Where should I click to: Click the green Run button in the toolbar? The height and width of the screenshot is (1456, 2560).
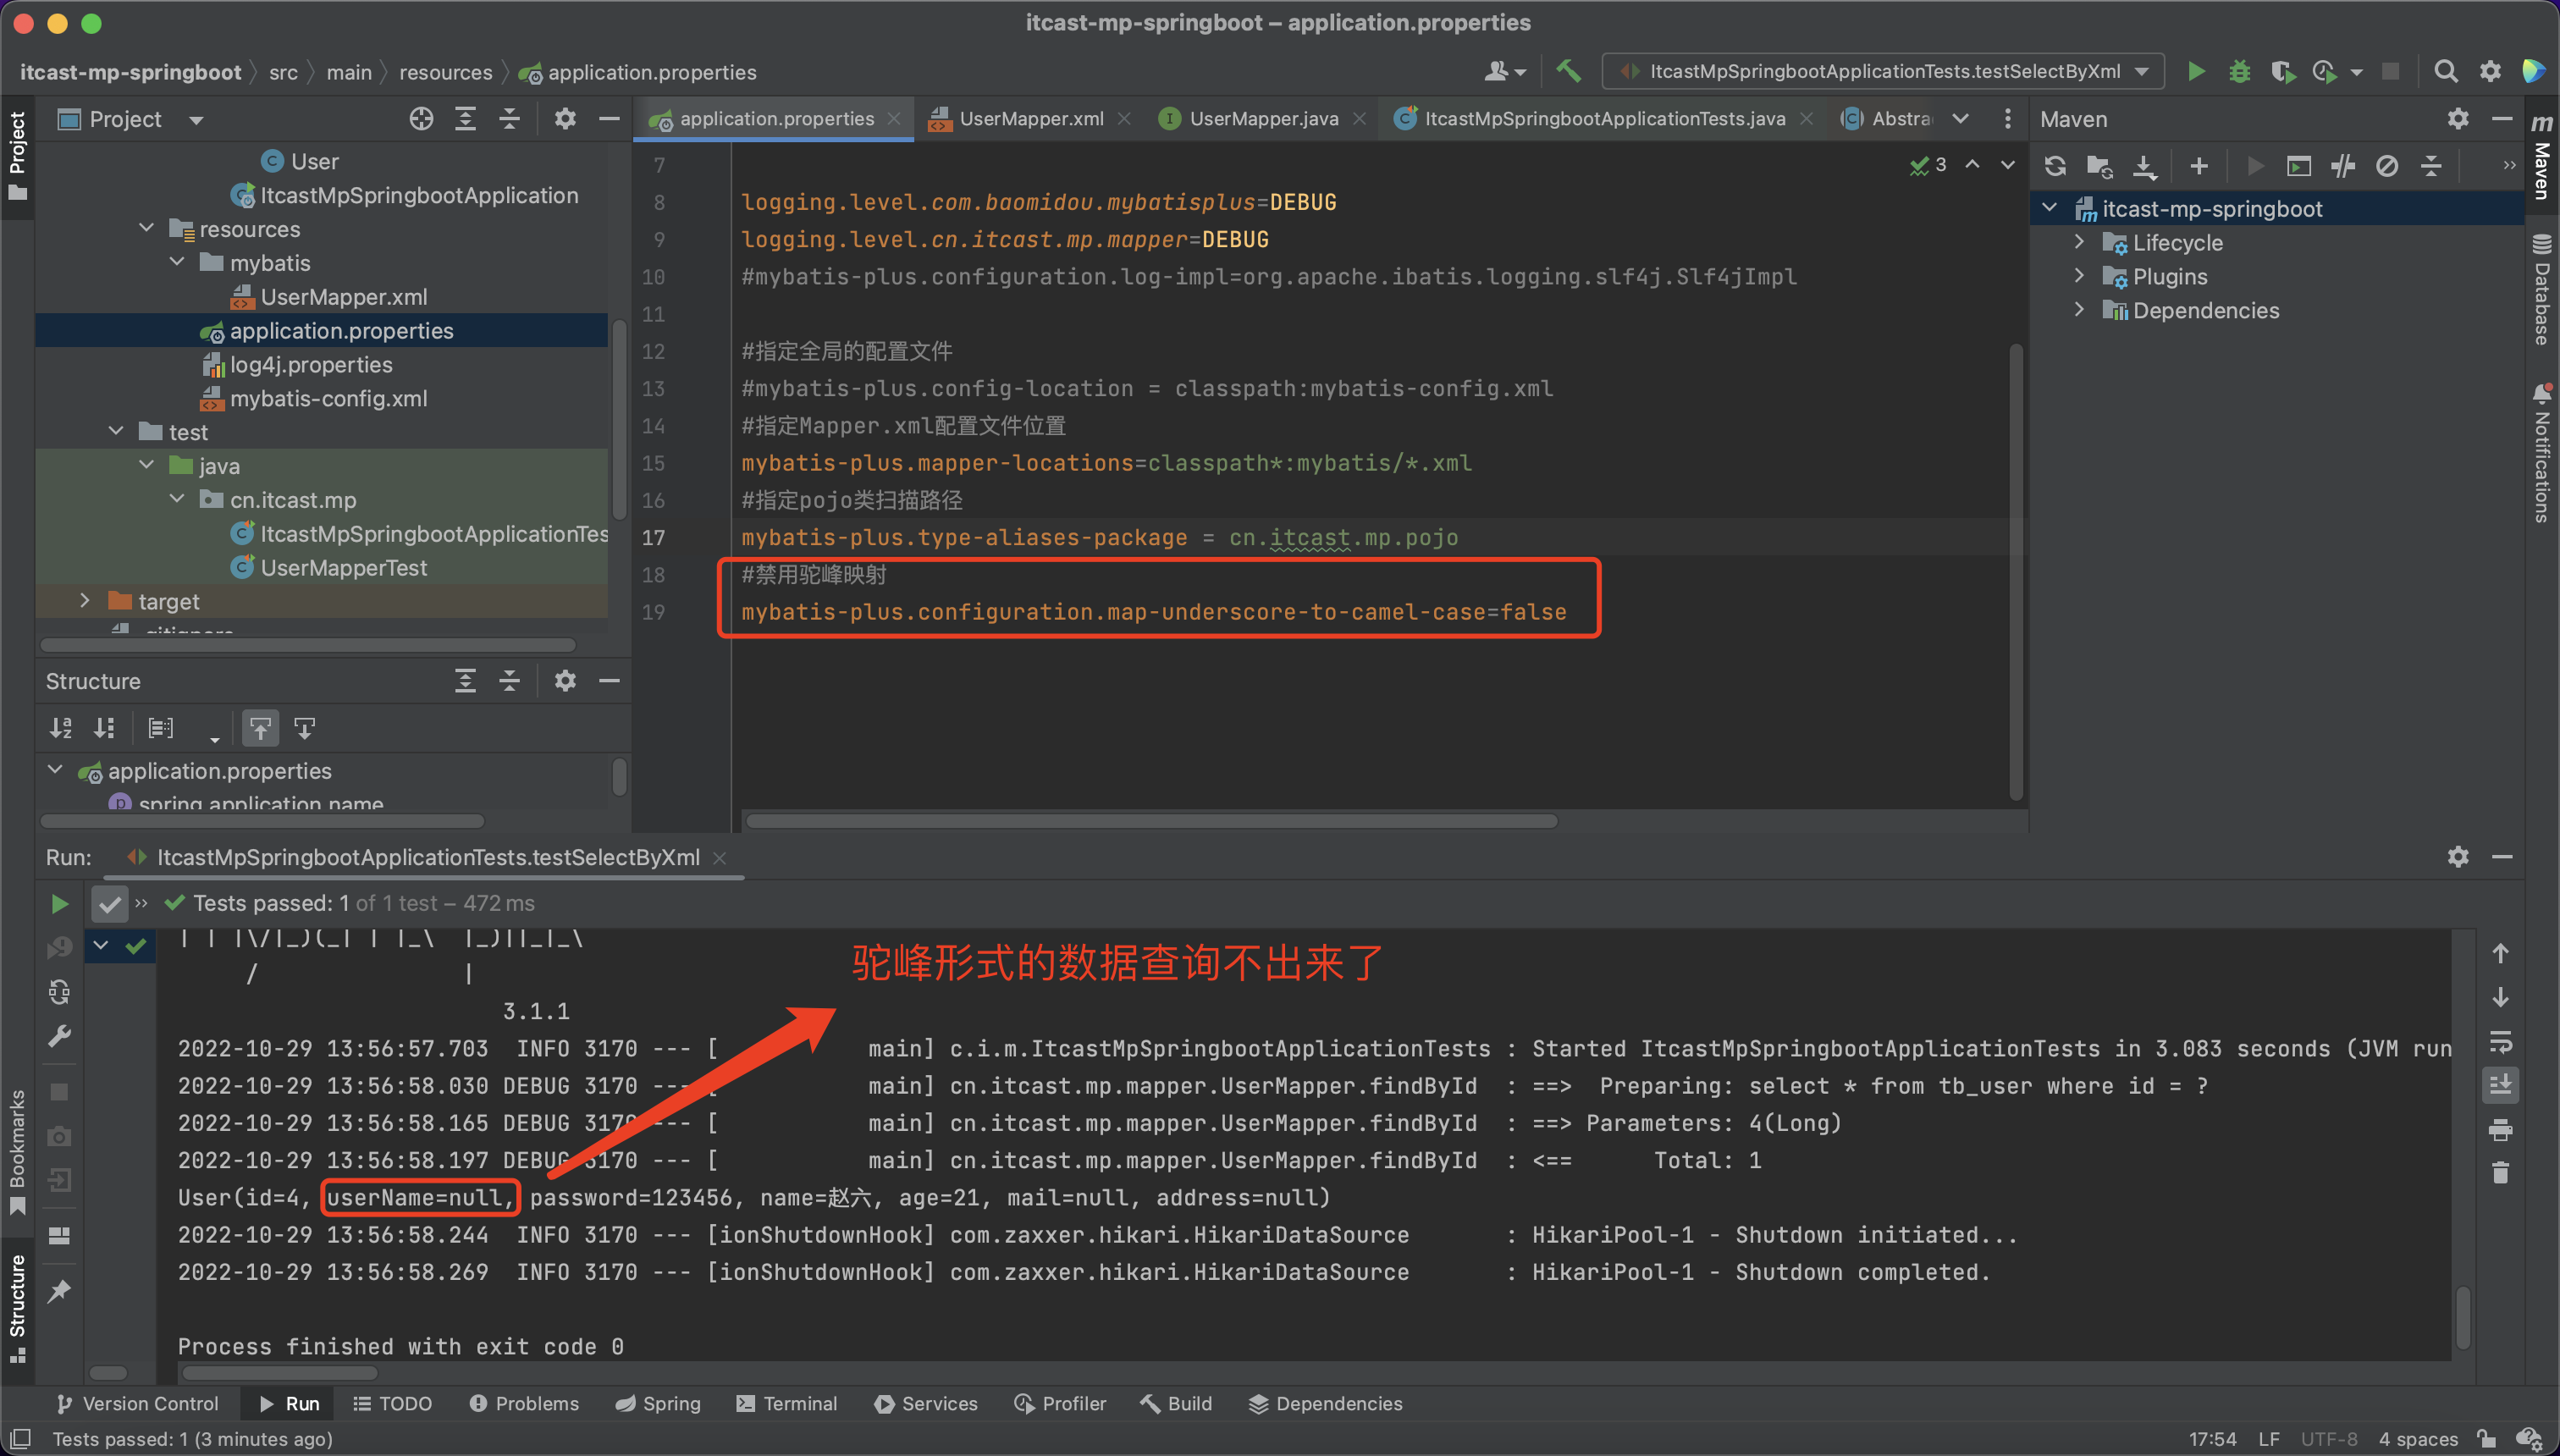pyautogui.click(x=2195, y=71)
